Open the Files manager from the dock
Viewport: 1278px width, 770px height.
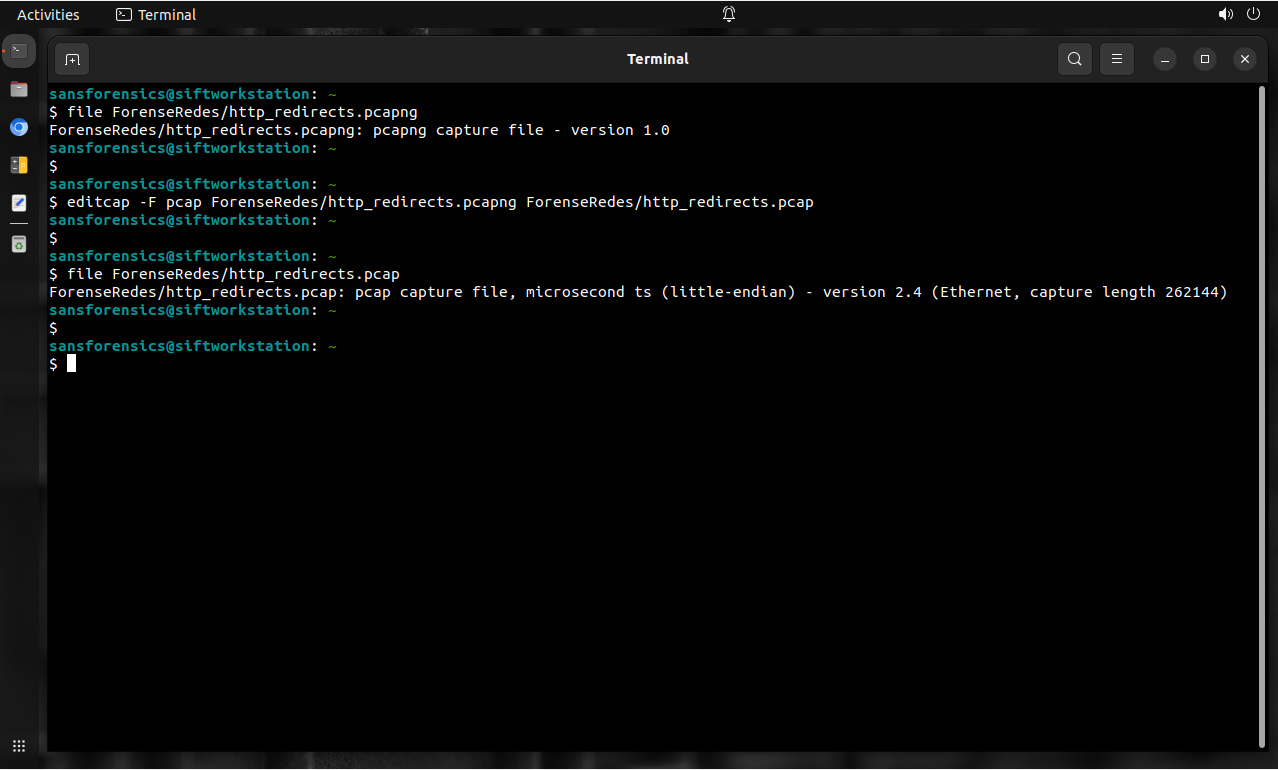[18, 89]
